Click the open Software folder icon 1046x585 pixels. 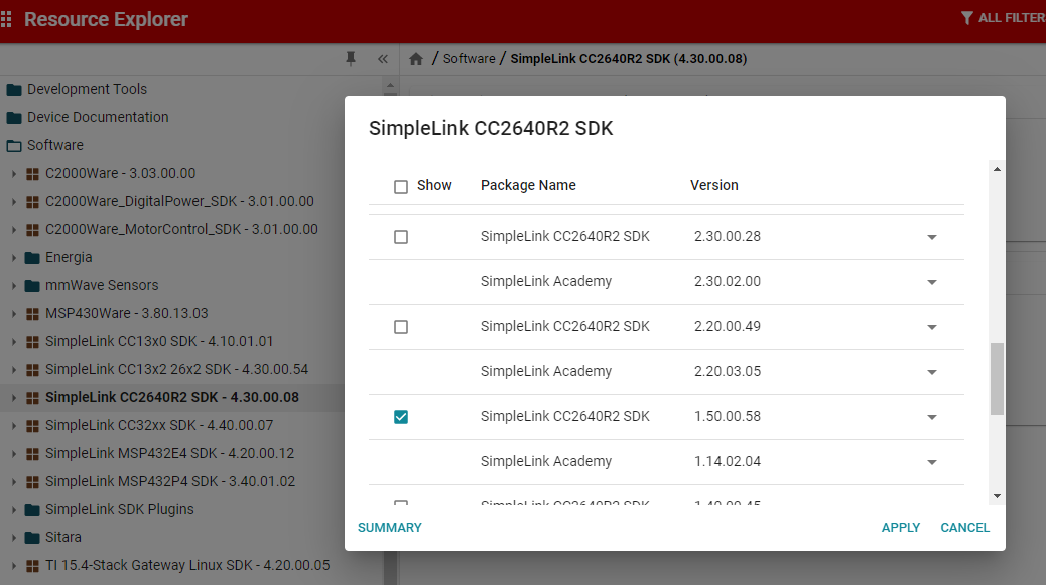(x=14, y=145)
